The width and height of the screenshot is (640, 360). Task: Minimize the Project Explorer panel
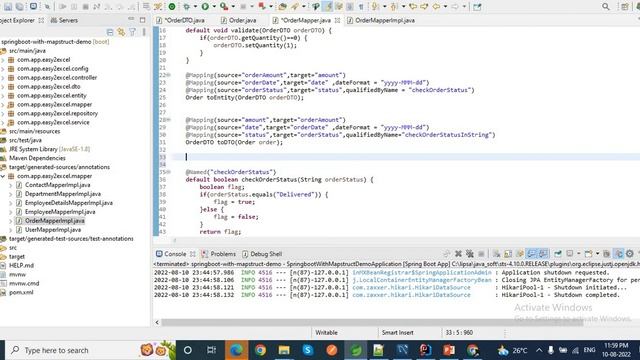[131, 19]
